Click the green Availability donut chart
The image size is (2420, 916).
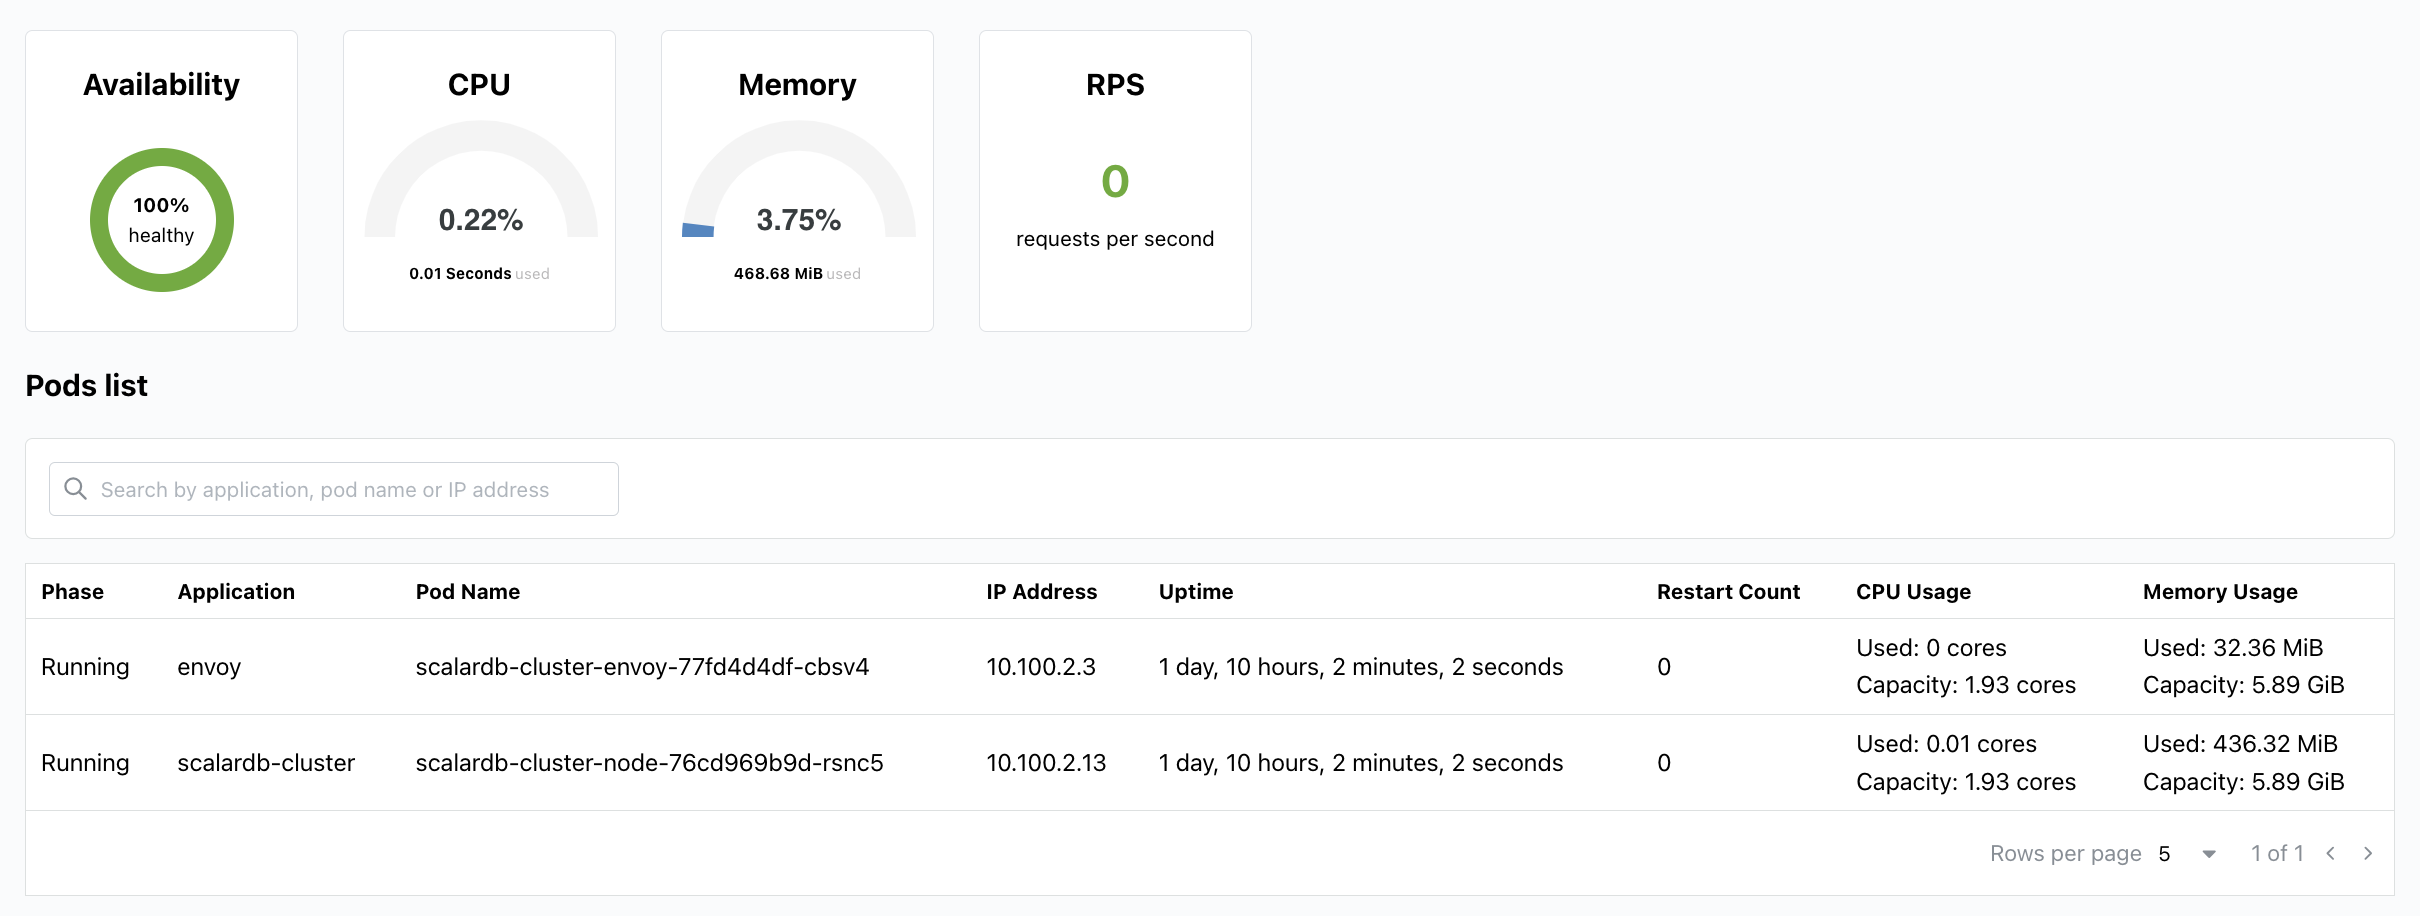(x=161, y=220)
